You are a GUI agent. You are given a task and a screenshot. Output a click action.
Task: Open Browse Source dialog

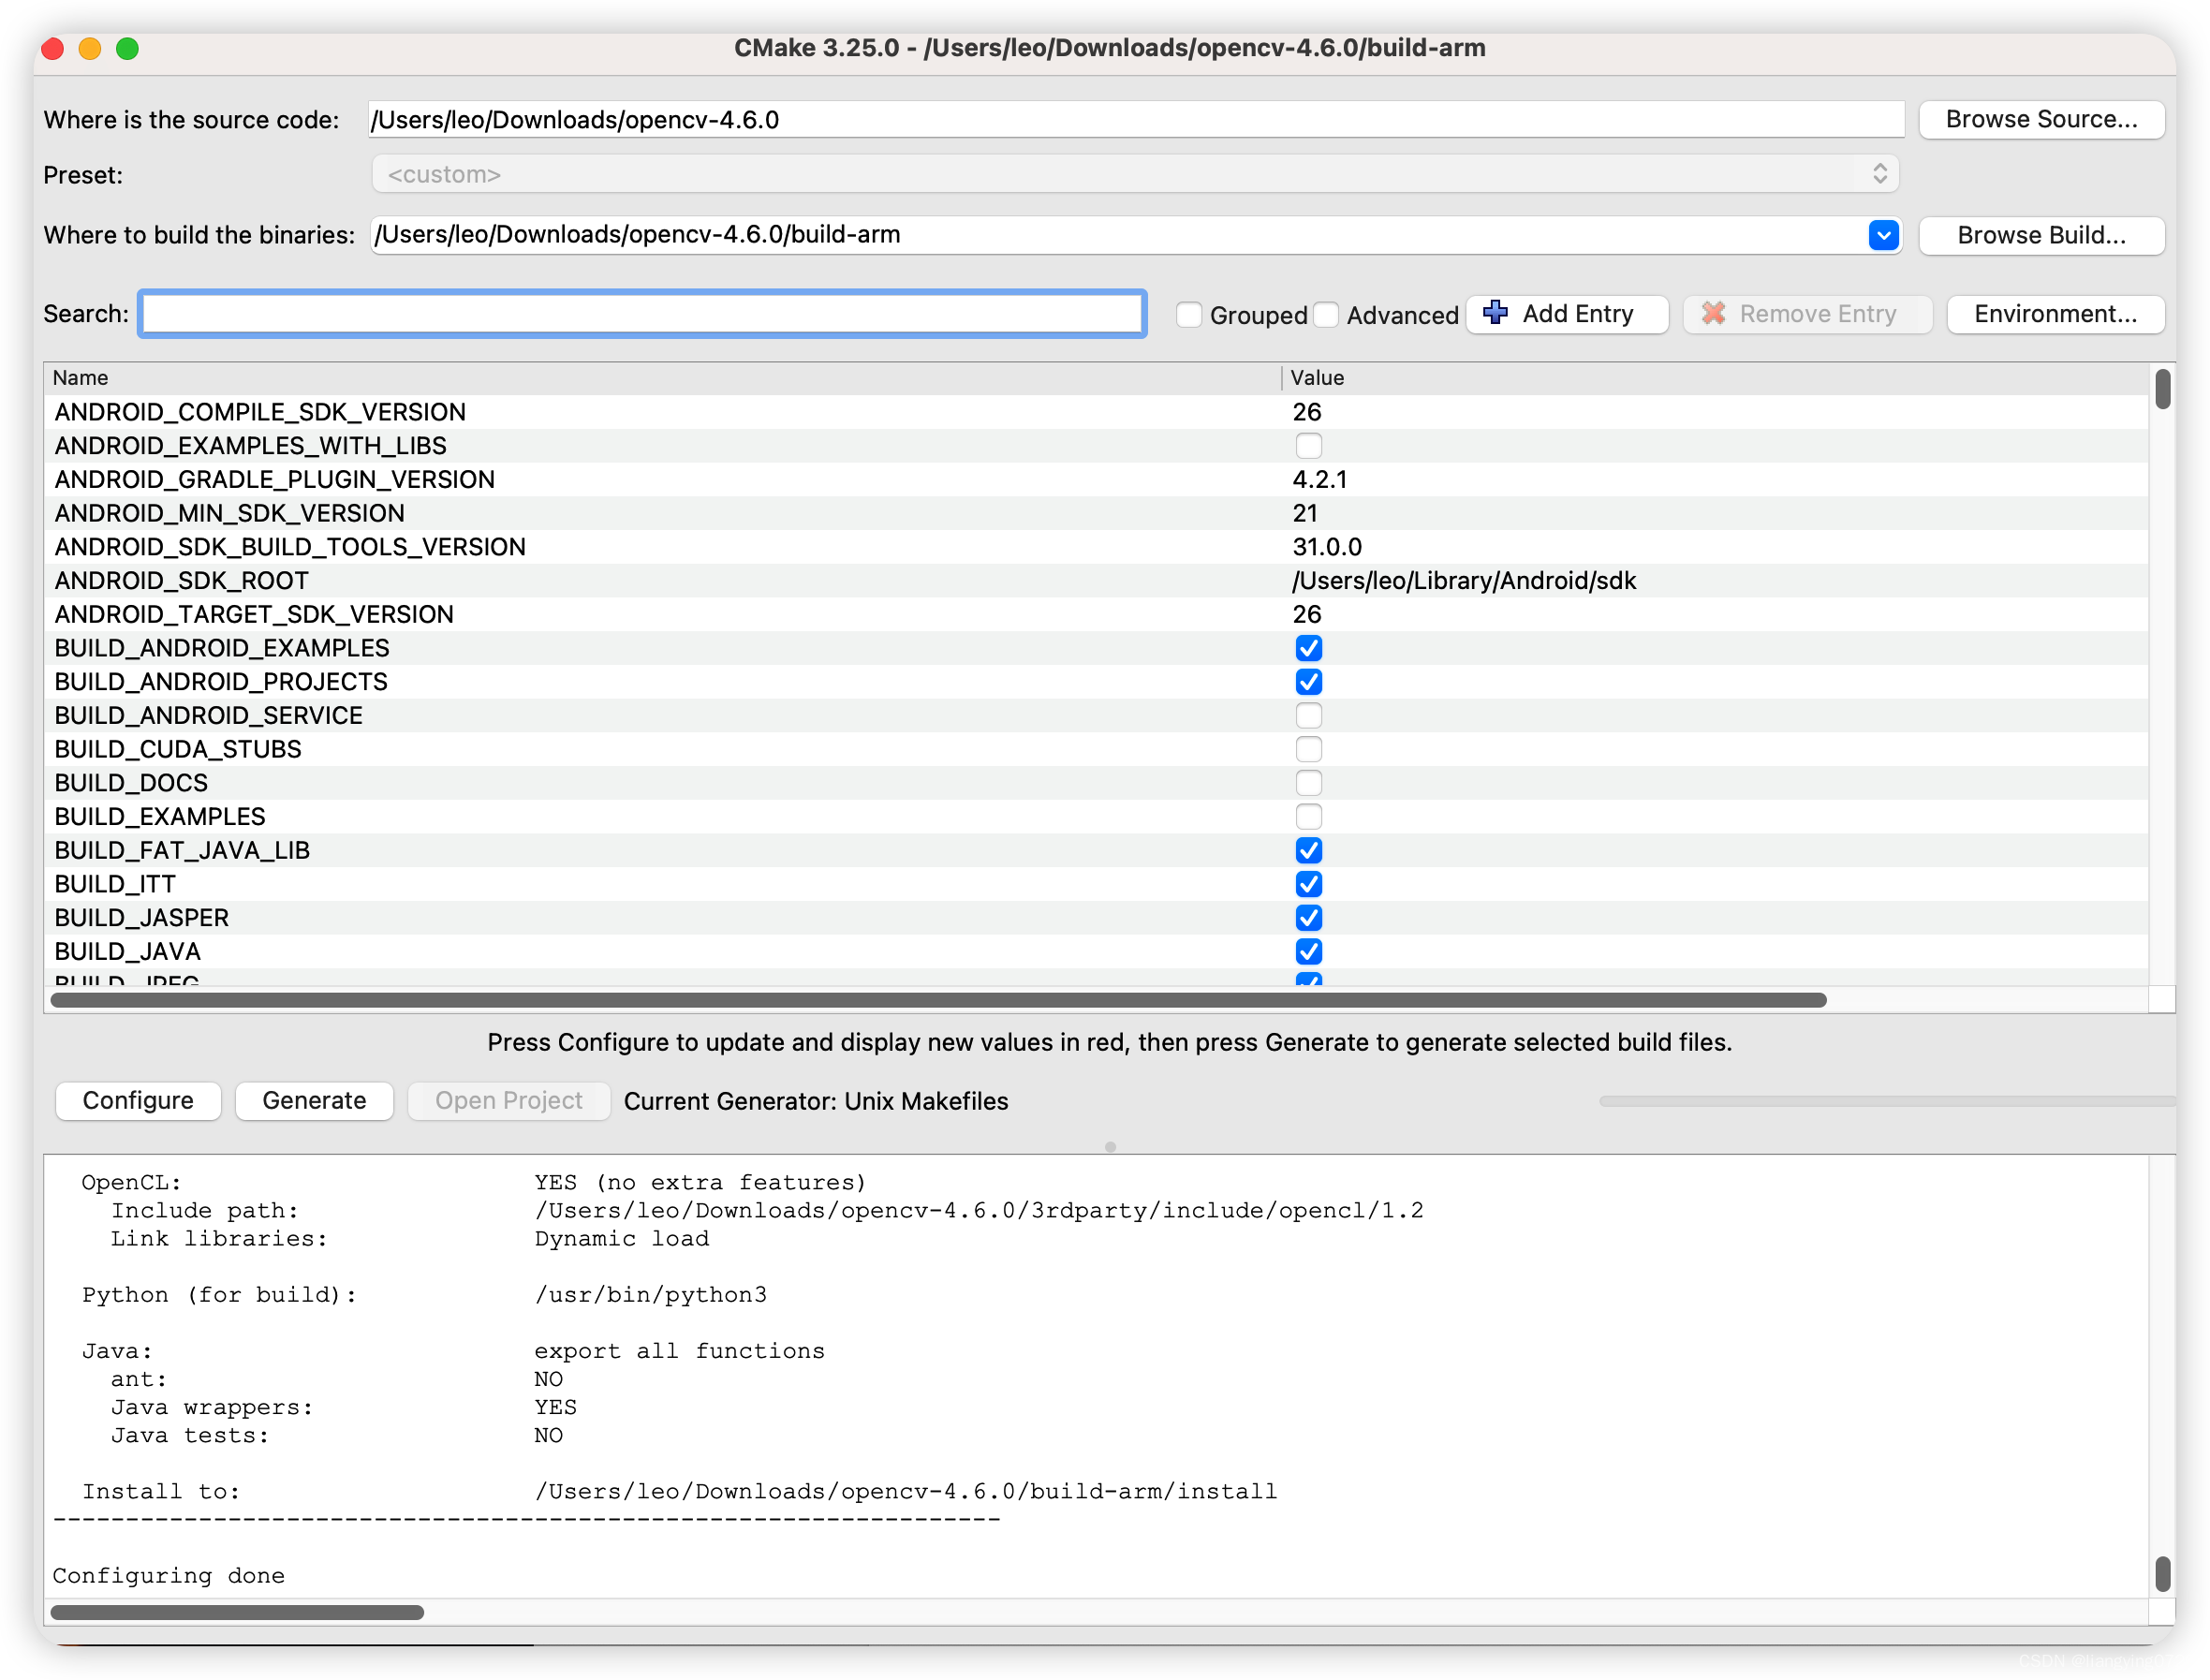click(x=2040, y=120)
